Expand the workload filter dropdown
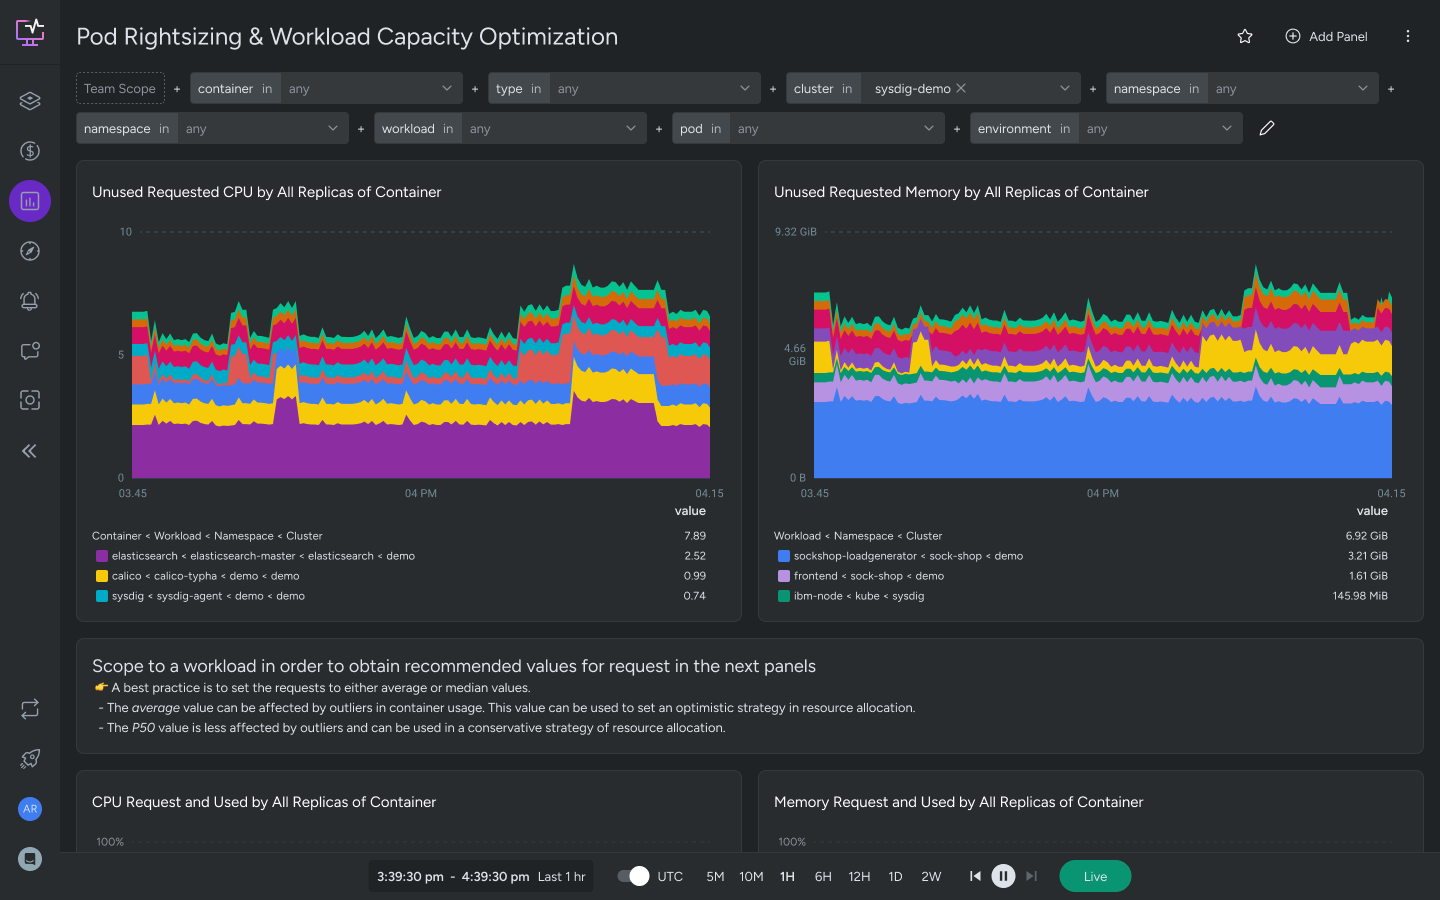The image size is (1440, 900). (630, 128)
